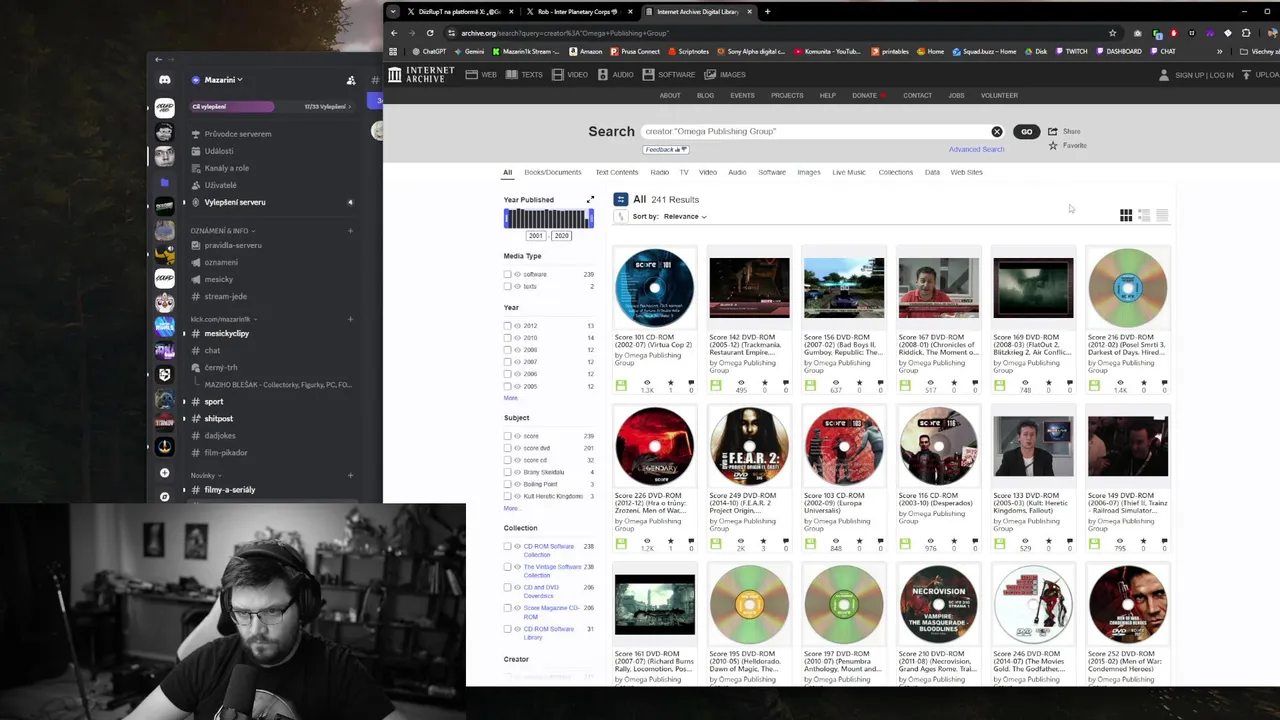Open Video section in archive header
The image size is (1280, 720).
pos(570,74)
